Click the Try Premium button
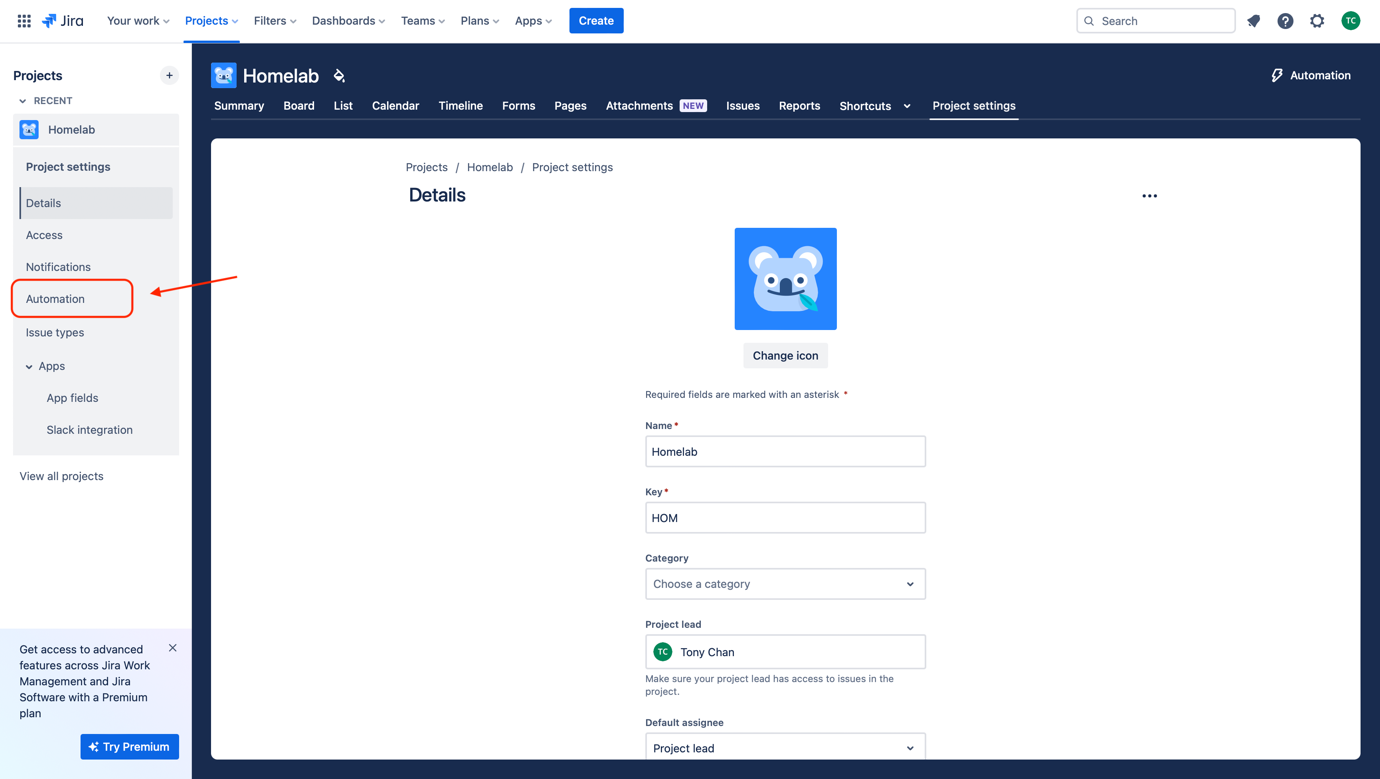 click(x=129, y=747)
